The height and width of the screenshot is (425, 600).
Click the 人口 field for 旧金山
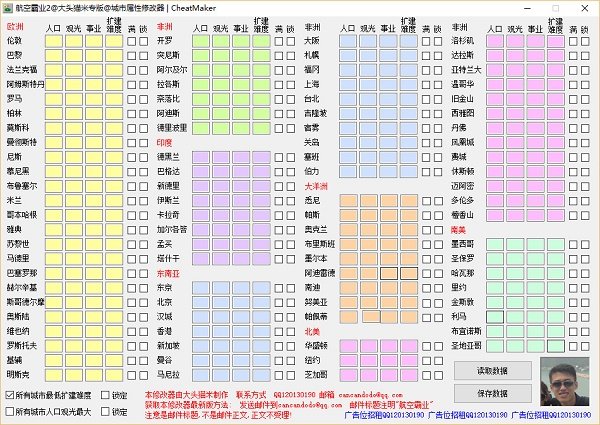[495, 99]
